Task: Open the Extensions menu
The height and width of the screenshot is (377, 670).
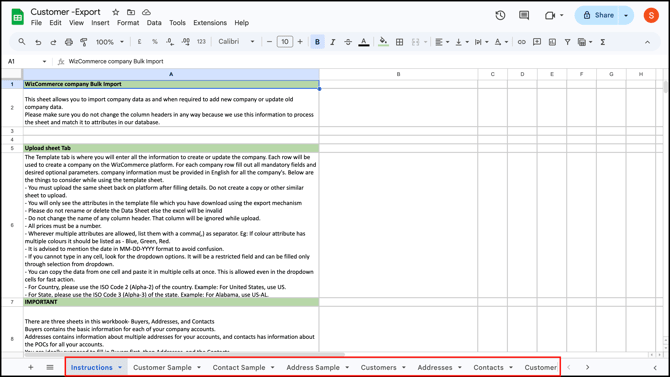Action: coord(210,23)
